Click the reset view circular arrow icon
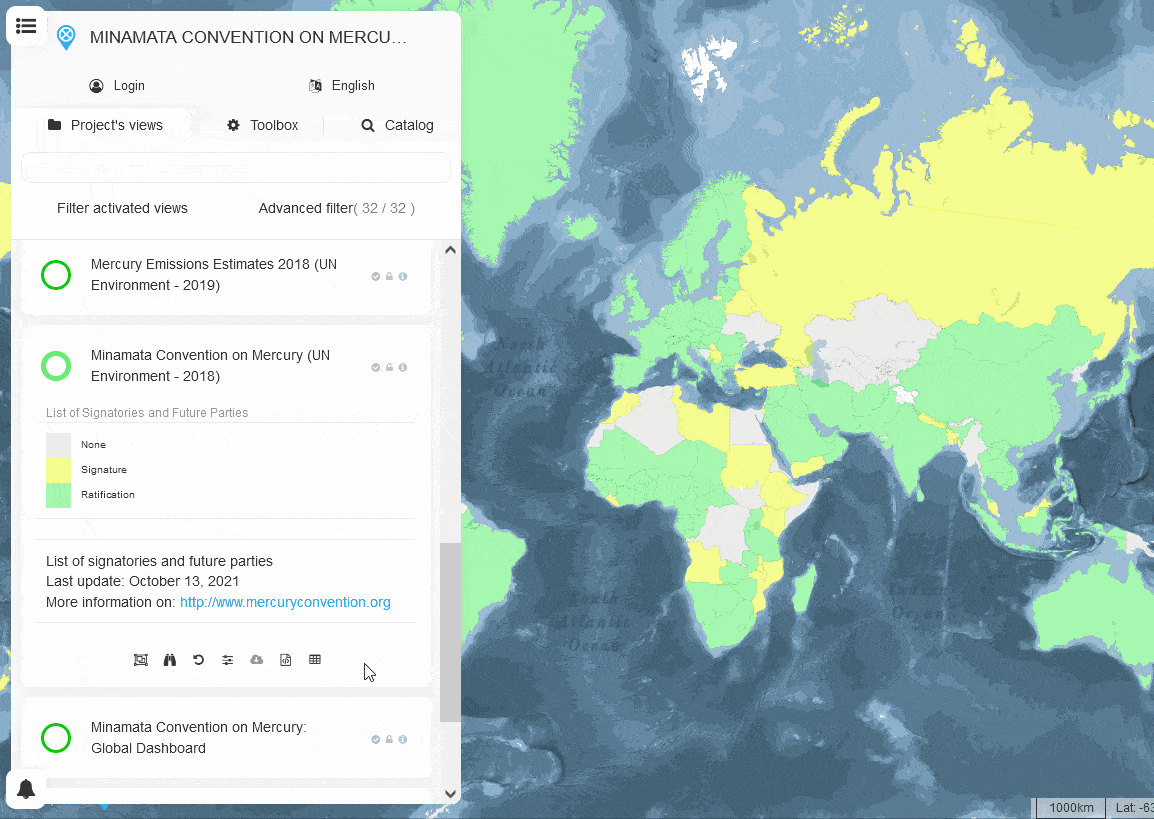Image resolution: width=1154 pixels, height=819 pixels. [198, 660]
